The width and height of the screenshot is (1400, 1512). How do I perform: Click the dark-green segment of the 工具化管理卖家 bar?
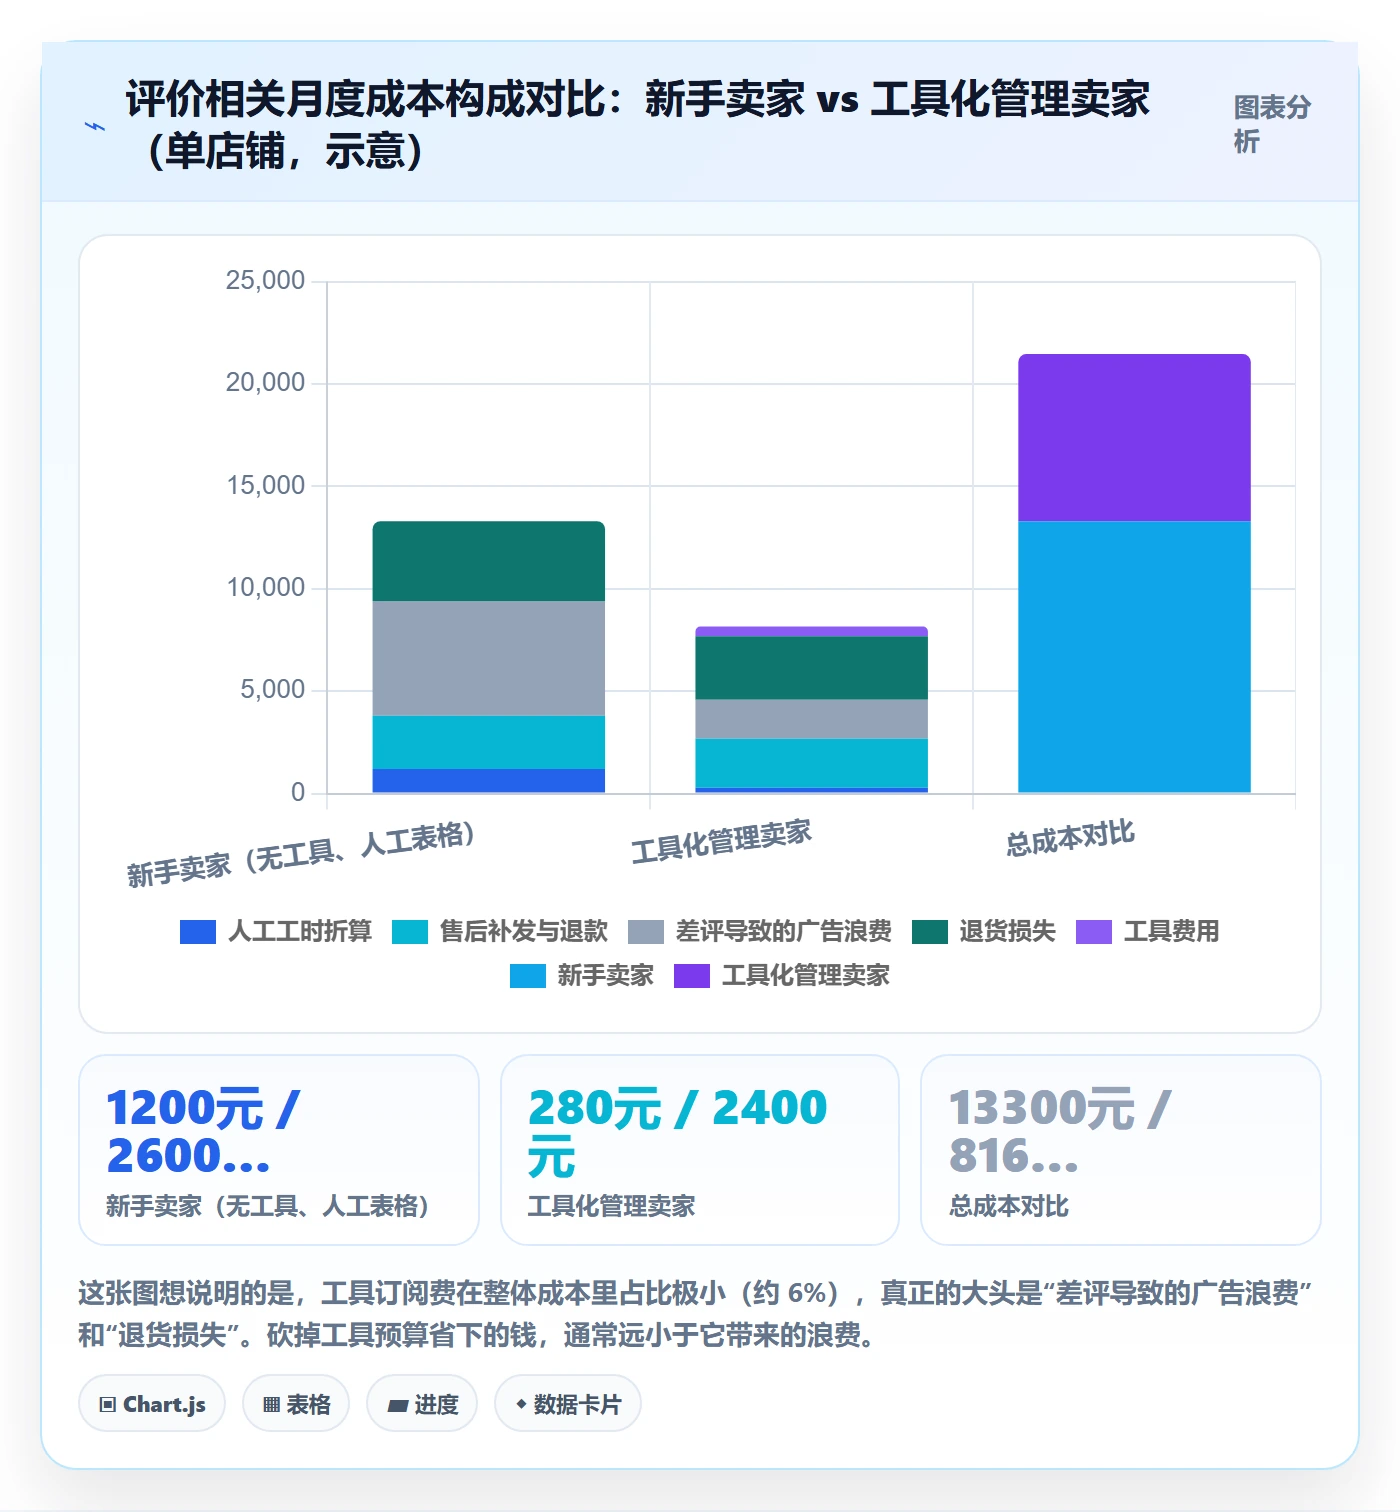(x=811, y=668)
